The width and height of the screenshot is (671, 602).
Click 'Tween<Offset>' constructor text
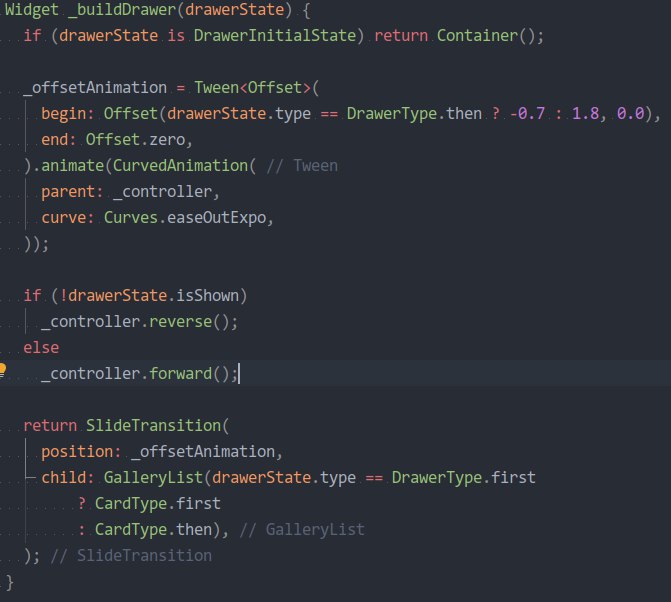pyautogui.click(x=252, y=88)
